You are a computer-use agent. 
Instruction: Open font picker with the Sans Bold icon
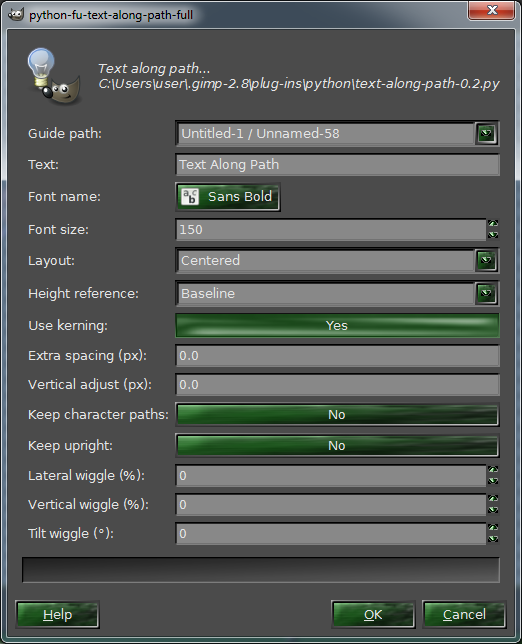click(x=228, y=197)
